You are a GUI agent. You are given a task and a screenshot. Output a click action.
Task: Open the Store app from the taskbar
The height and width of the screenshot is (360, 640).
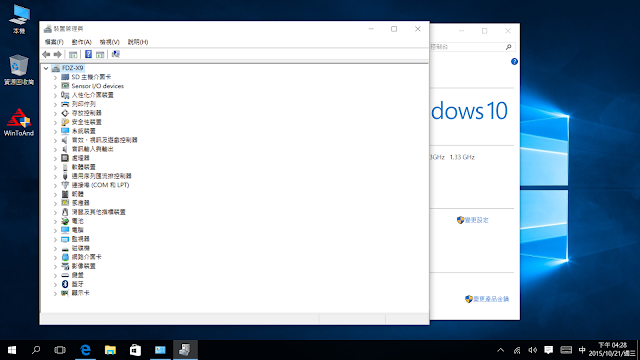click(135, 350)
